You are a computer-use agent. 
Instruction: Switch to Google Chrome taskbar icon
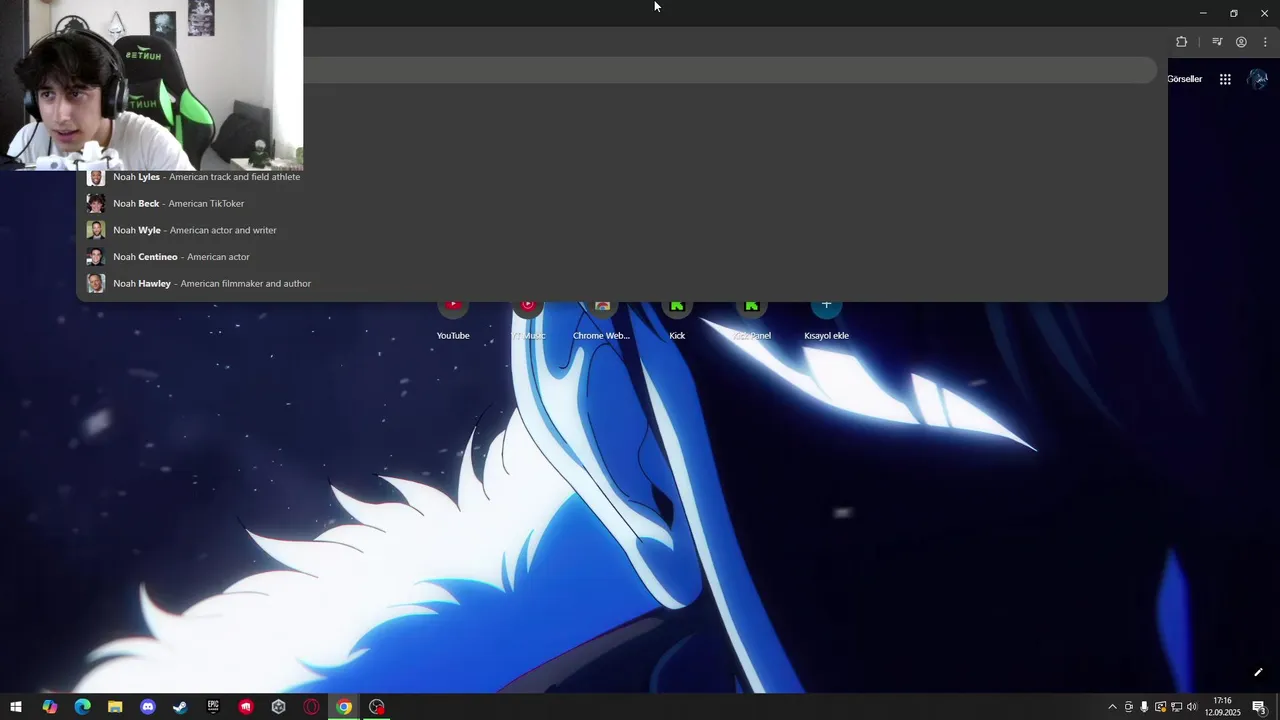pos(344,707)
